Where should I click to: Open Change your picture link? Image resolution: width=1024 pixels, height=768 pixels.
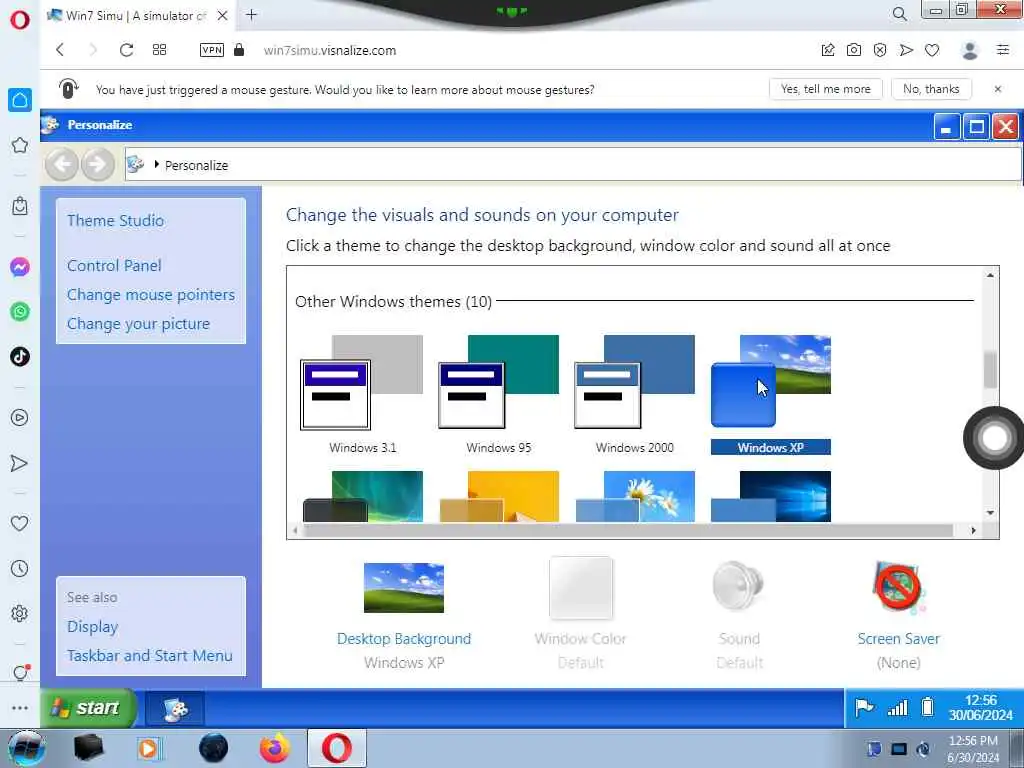tap(138, 324)
